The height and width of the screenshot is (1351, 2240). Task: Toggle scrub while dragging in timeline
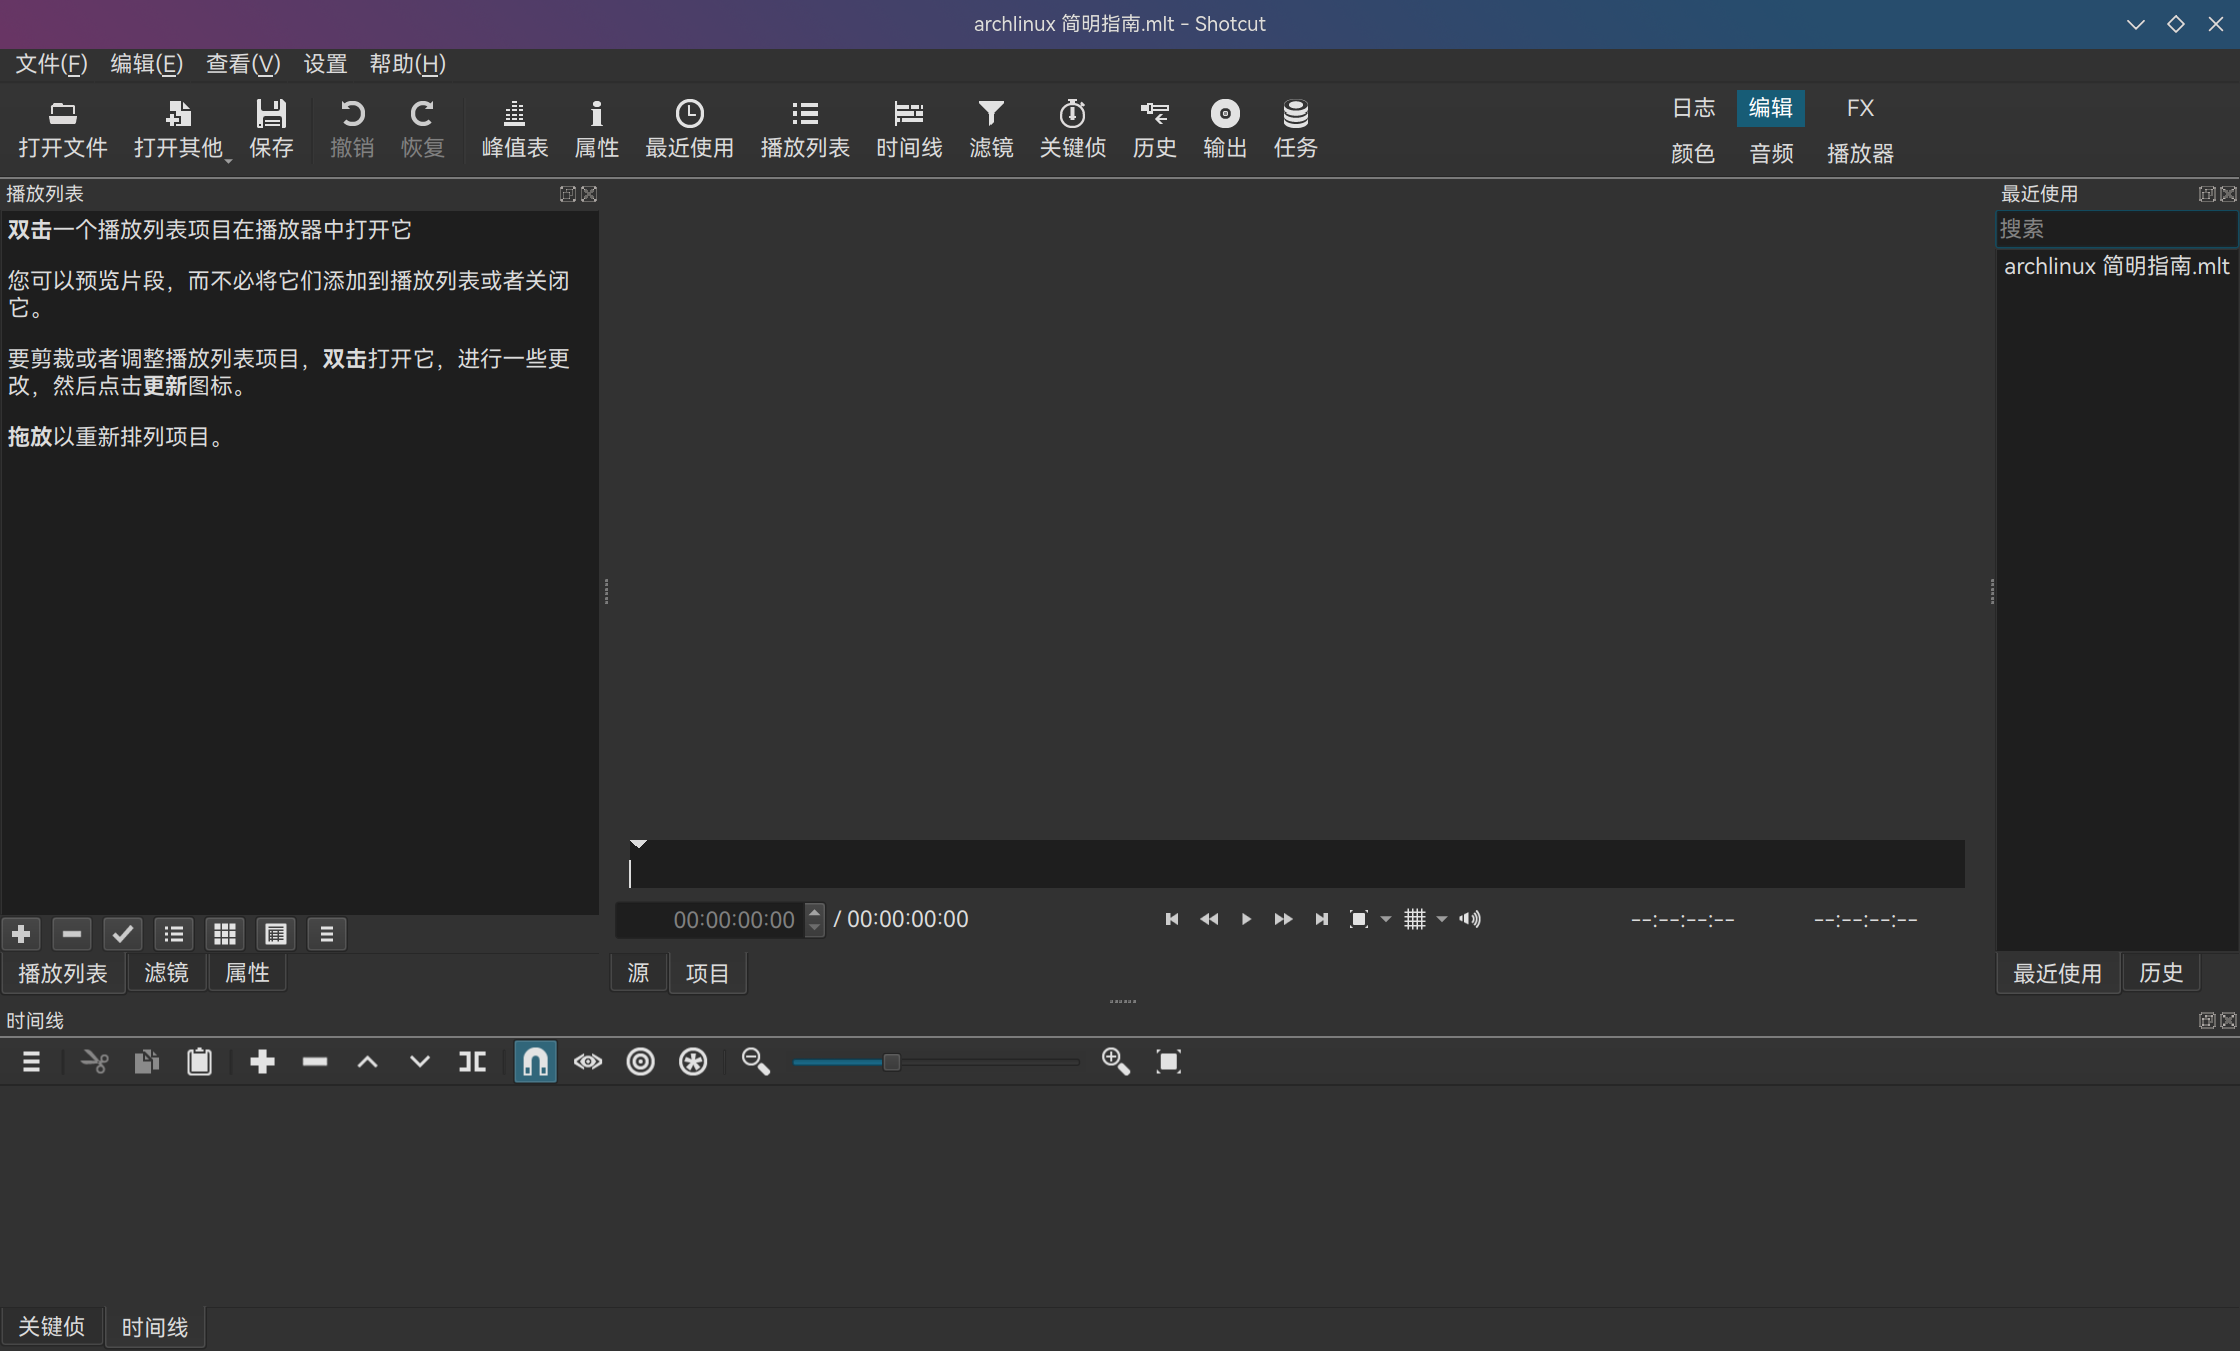click(x=588, y=1061)
